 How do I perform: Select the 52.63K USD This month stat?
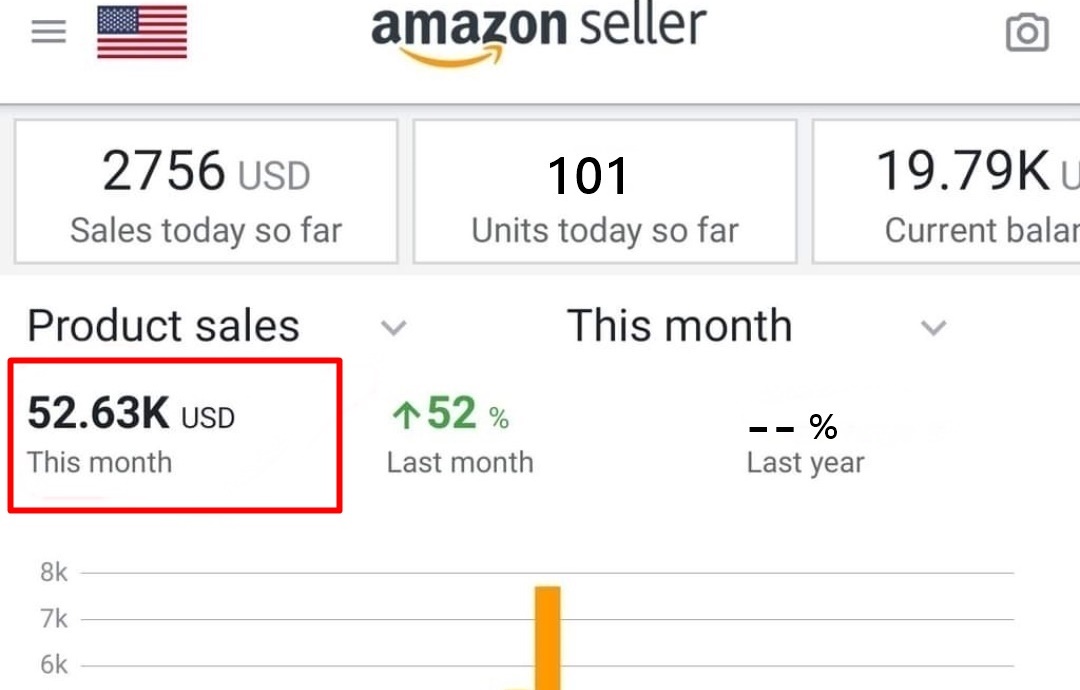[x=175, y=435]
